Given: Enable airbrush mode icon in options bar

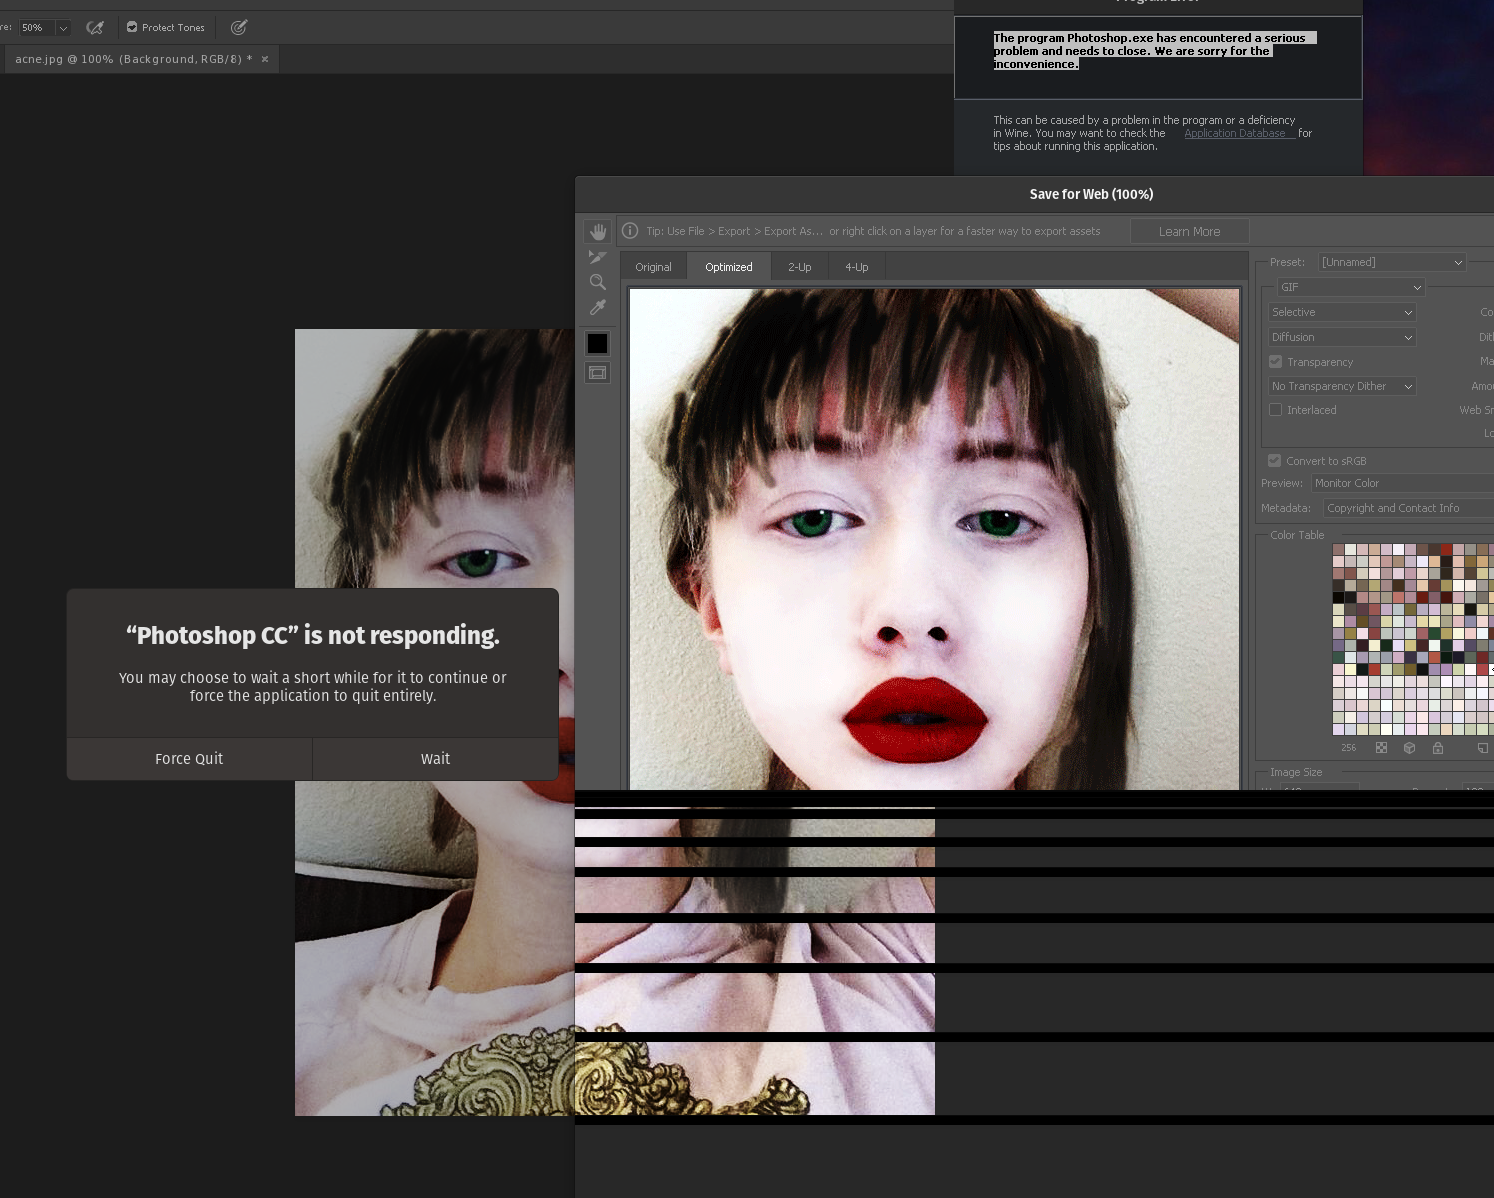Looking at the screenshot, I should pos(95,27).
